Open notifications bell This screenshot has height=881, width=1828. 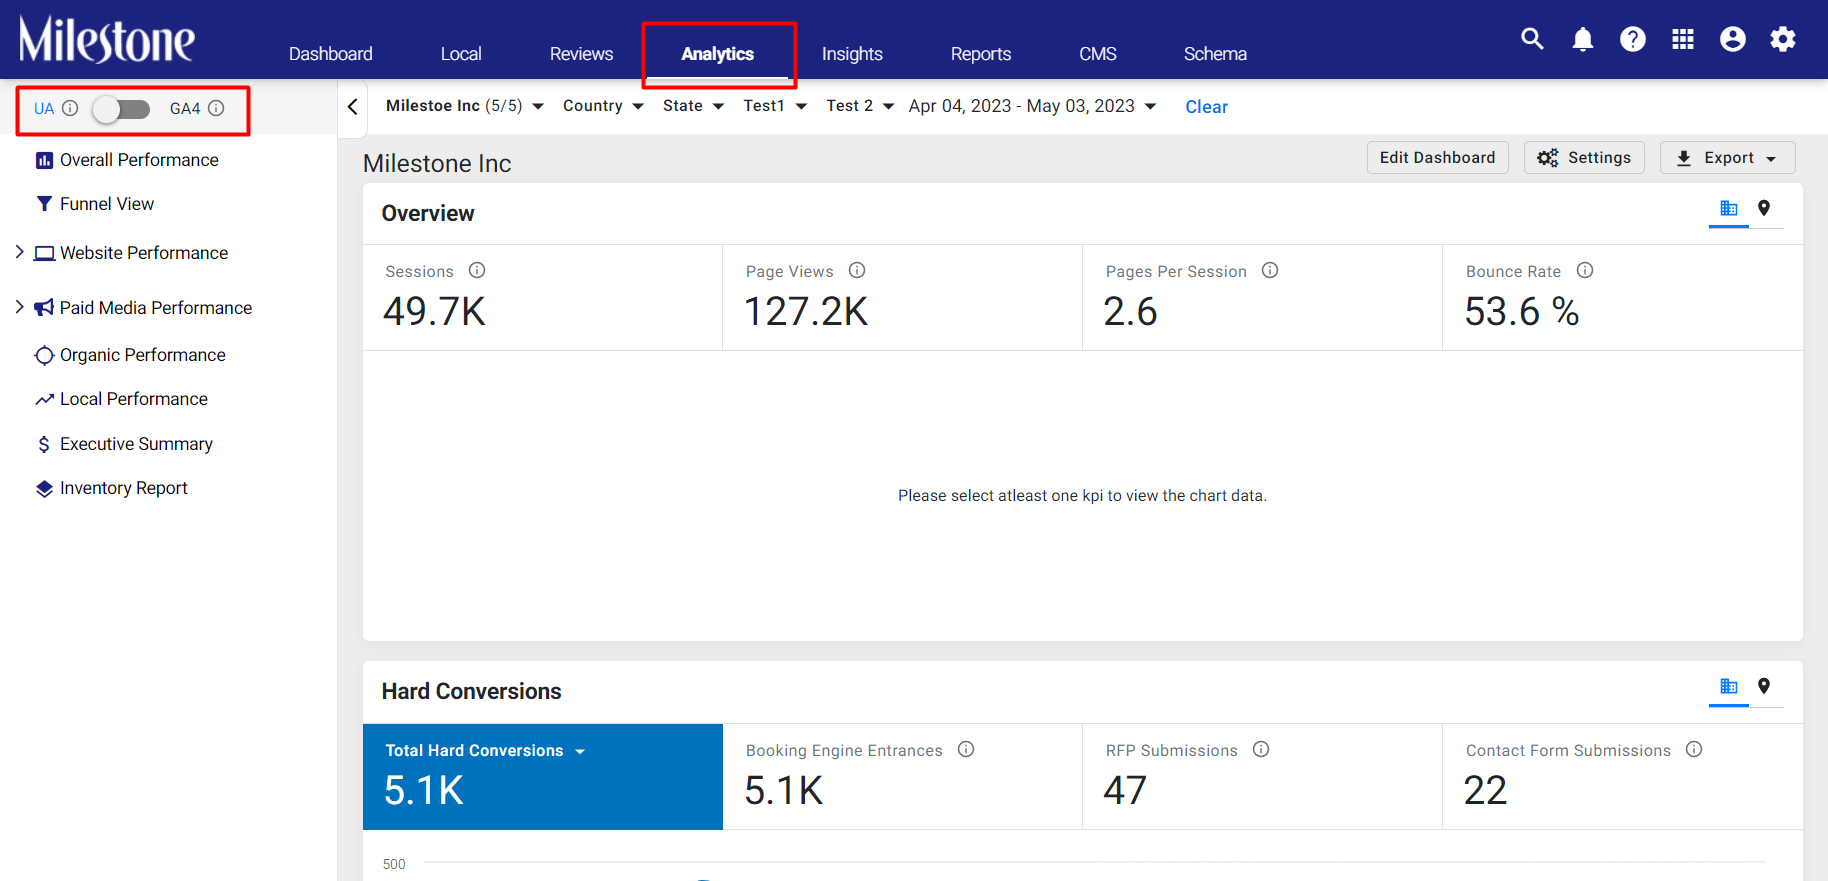click(x=1583, y=39)
